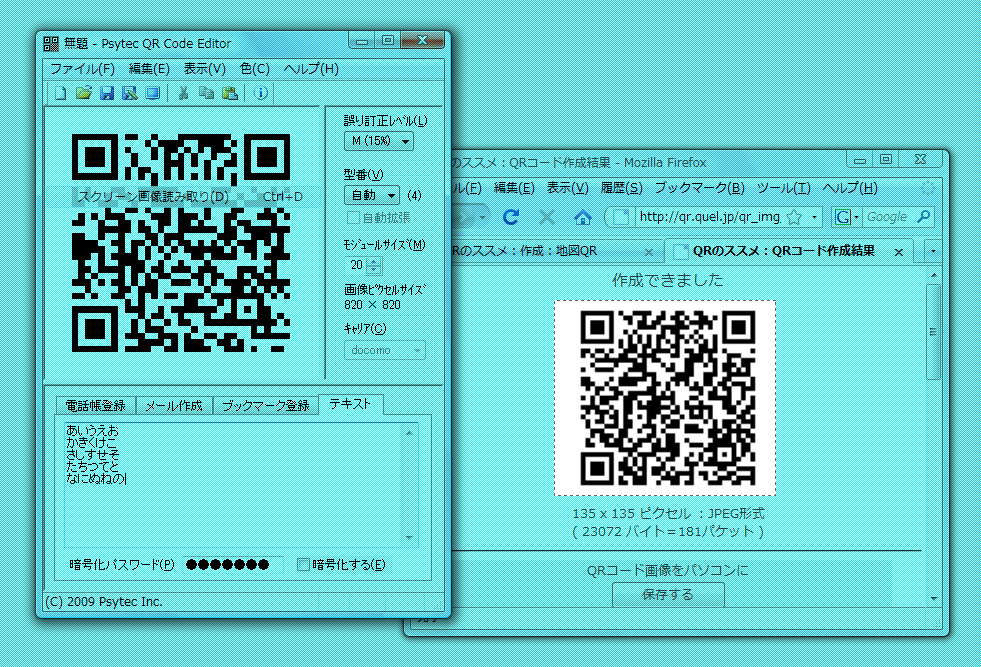Click the Firefox URL field qr.quel.jp

[x=710, y=217]
